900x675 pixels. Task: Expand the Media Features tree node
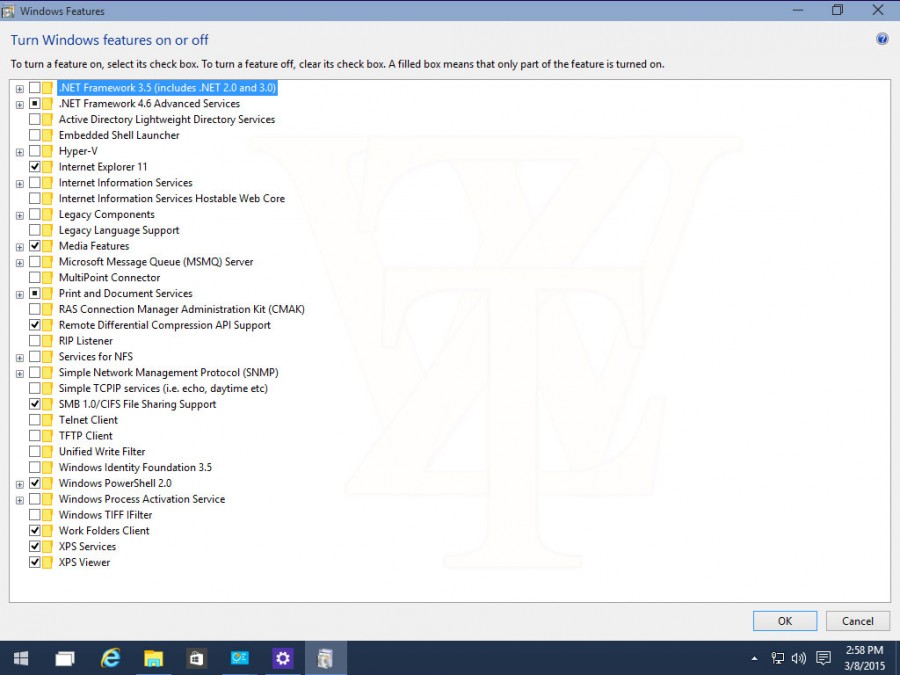tap(20, 247)
